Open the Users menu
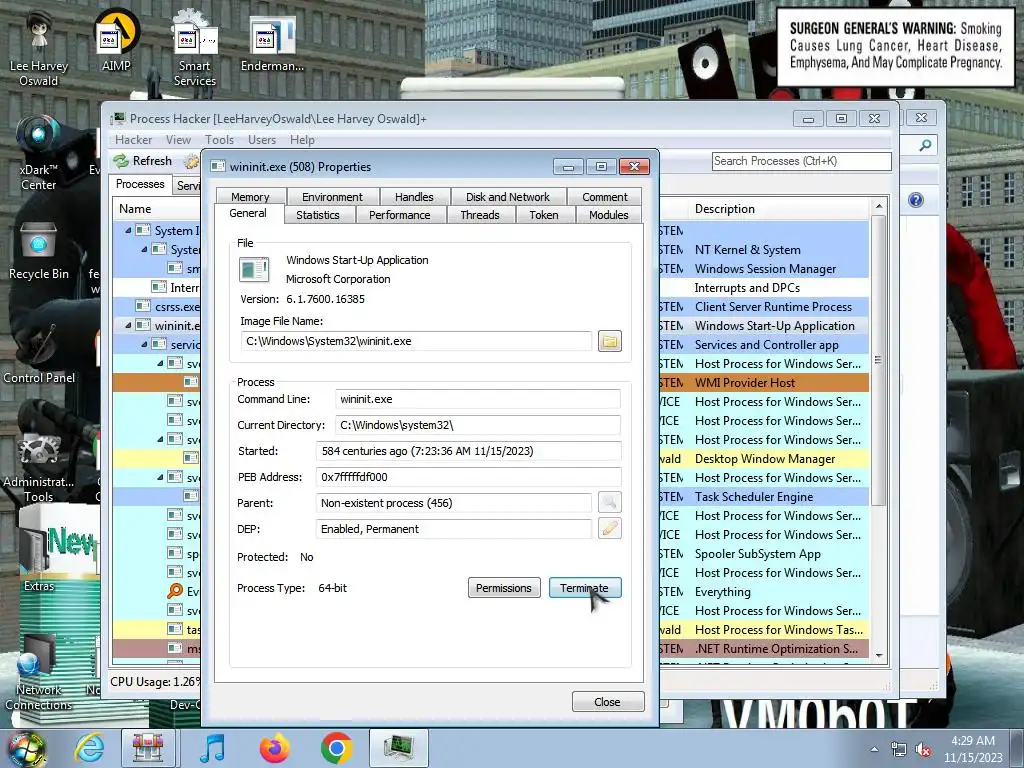Viewport: 1024px width, 768px height. coord(262,140)
